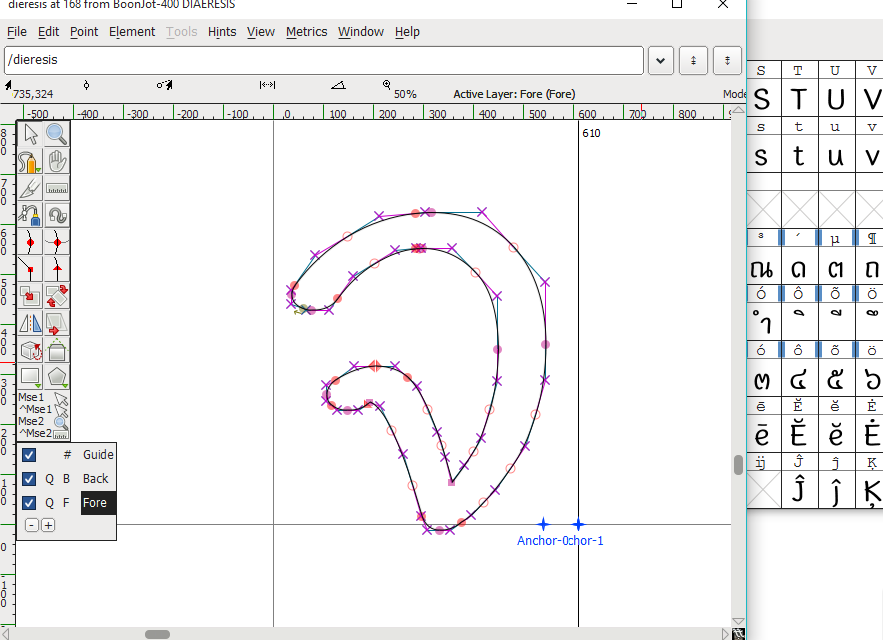
Task: Select the Hand scroll tool
Action: tap(57, 161)
